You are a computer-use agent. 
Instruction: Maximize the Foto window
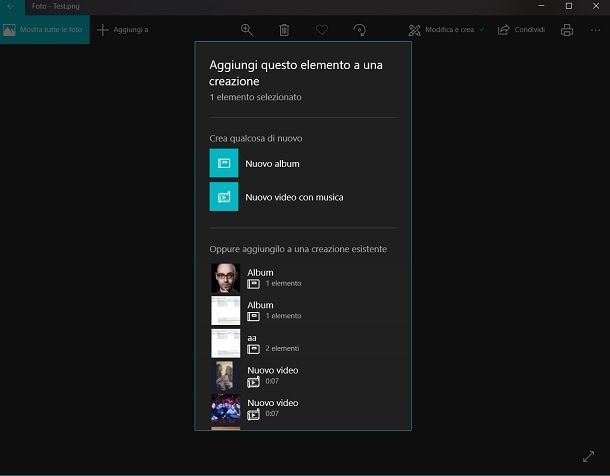pyautogui.click(x=568, y=6)
